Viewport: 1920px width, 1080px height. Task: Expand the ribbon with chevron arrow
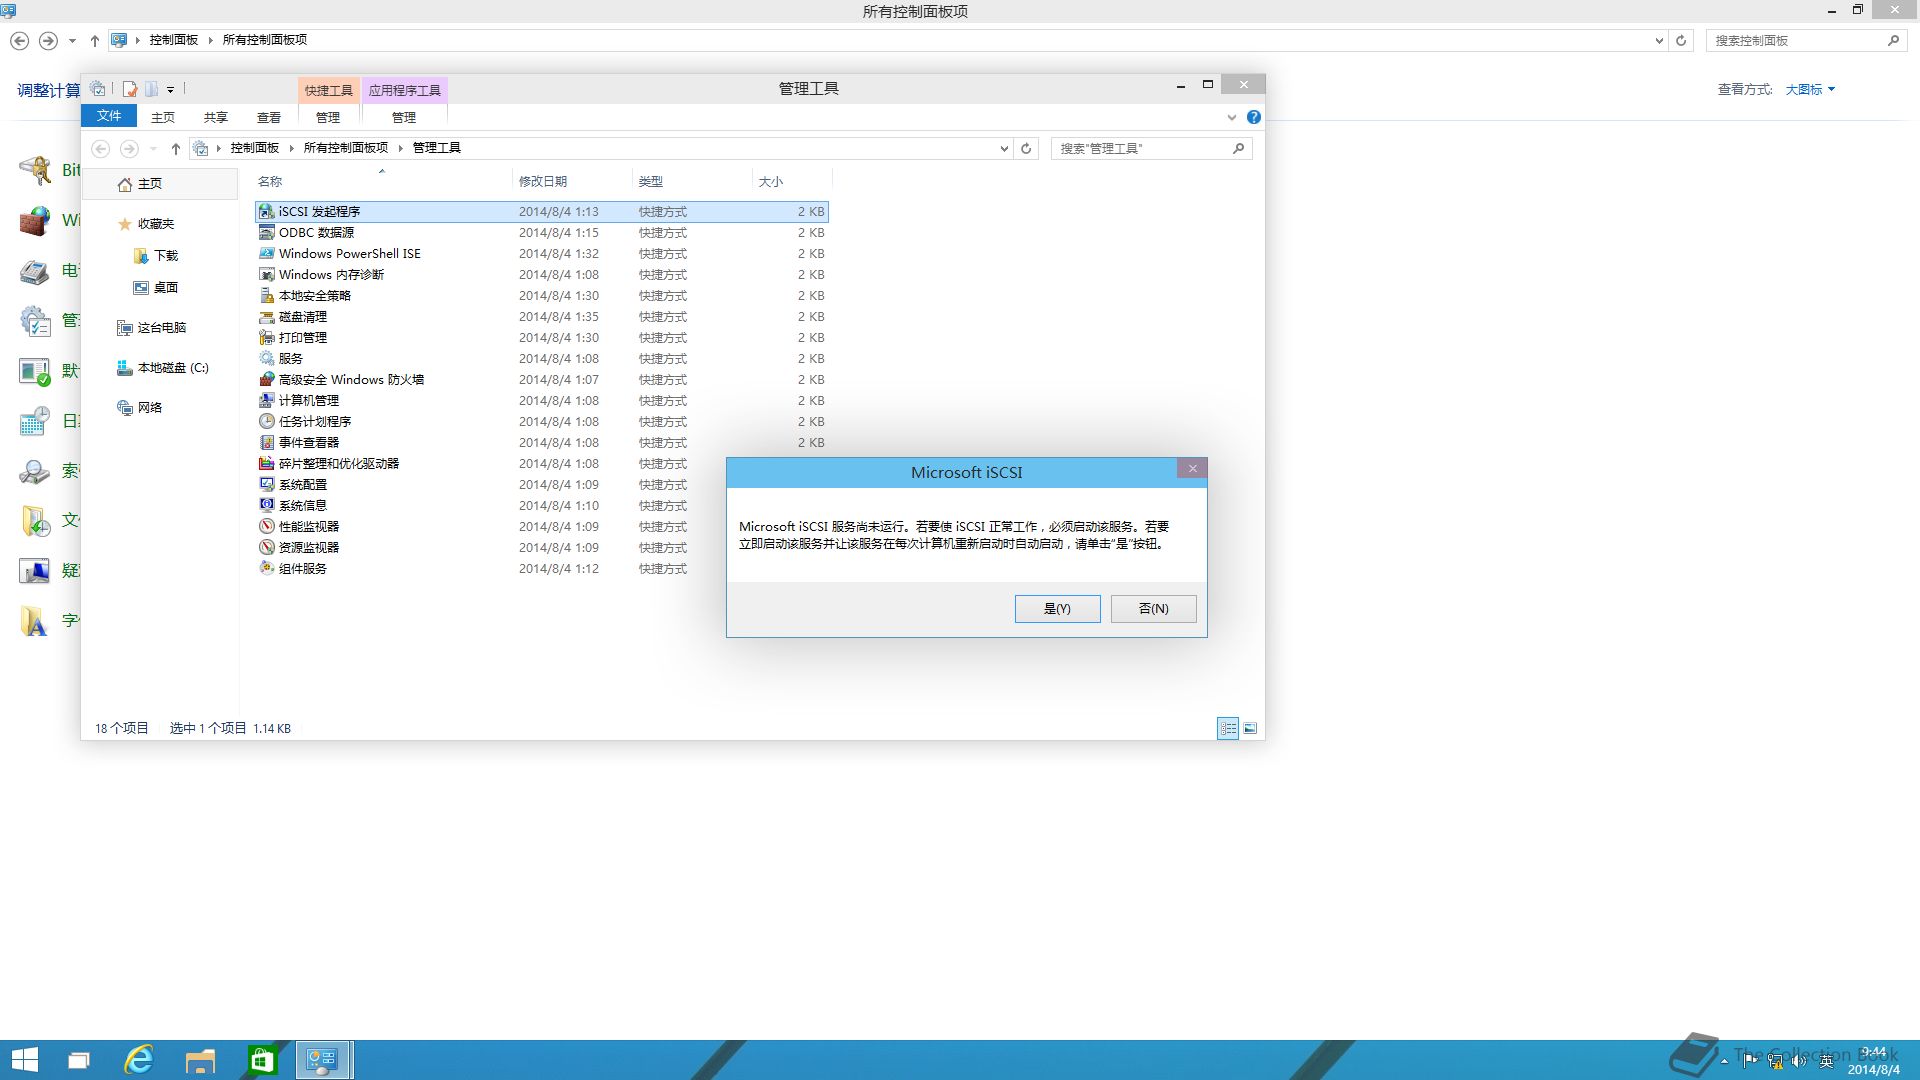pyautogui.click(x=1231, y=117)
